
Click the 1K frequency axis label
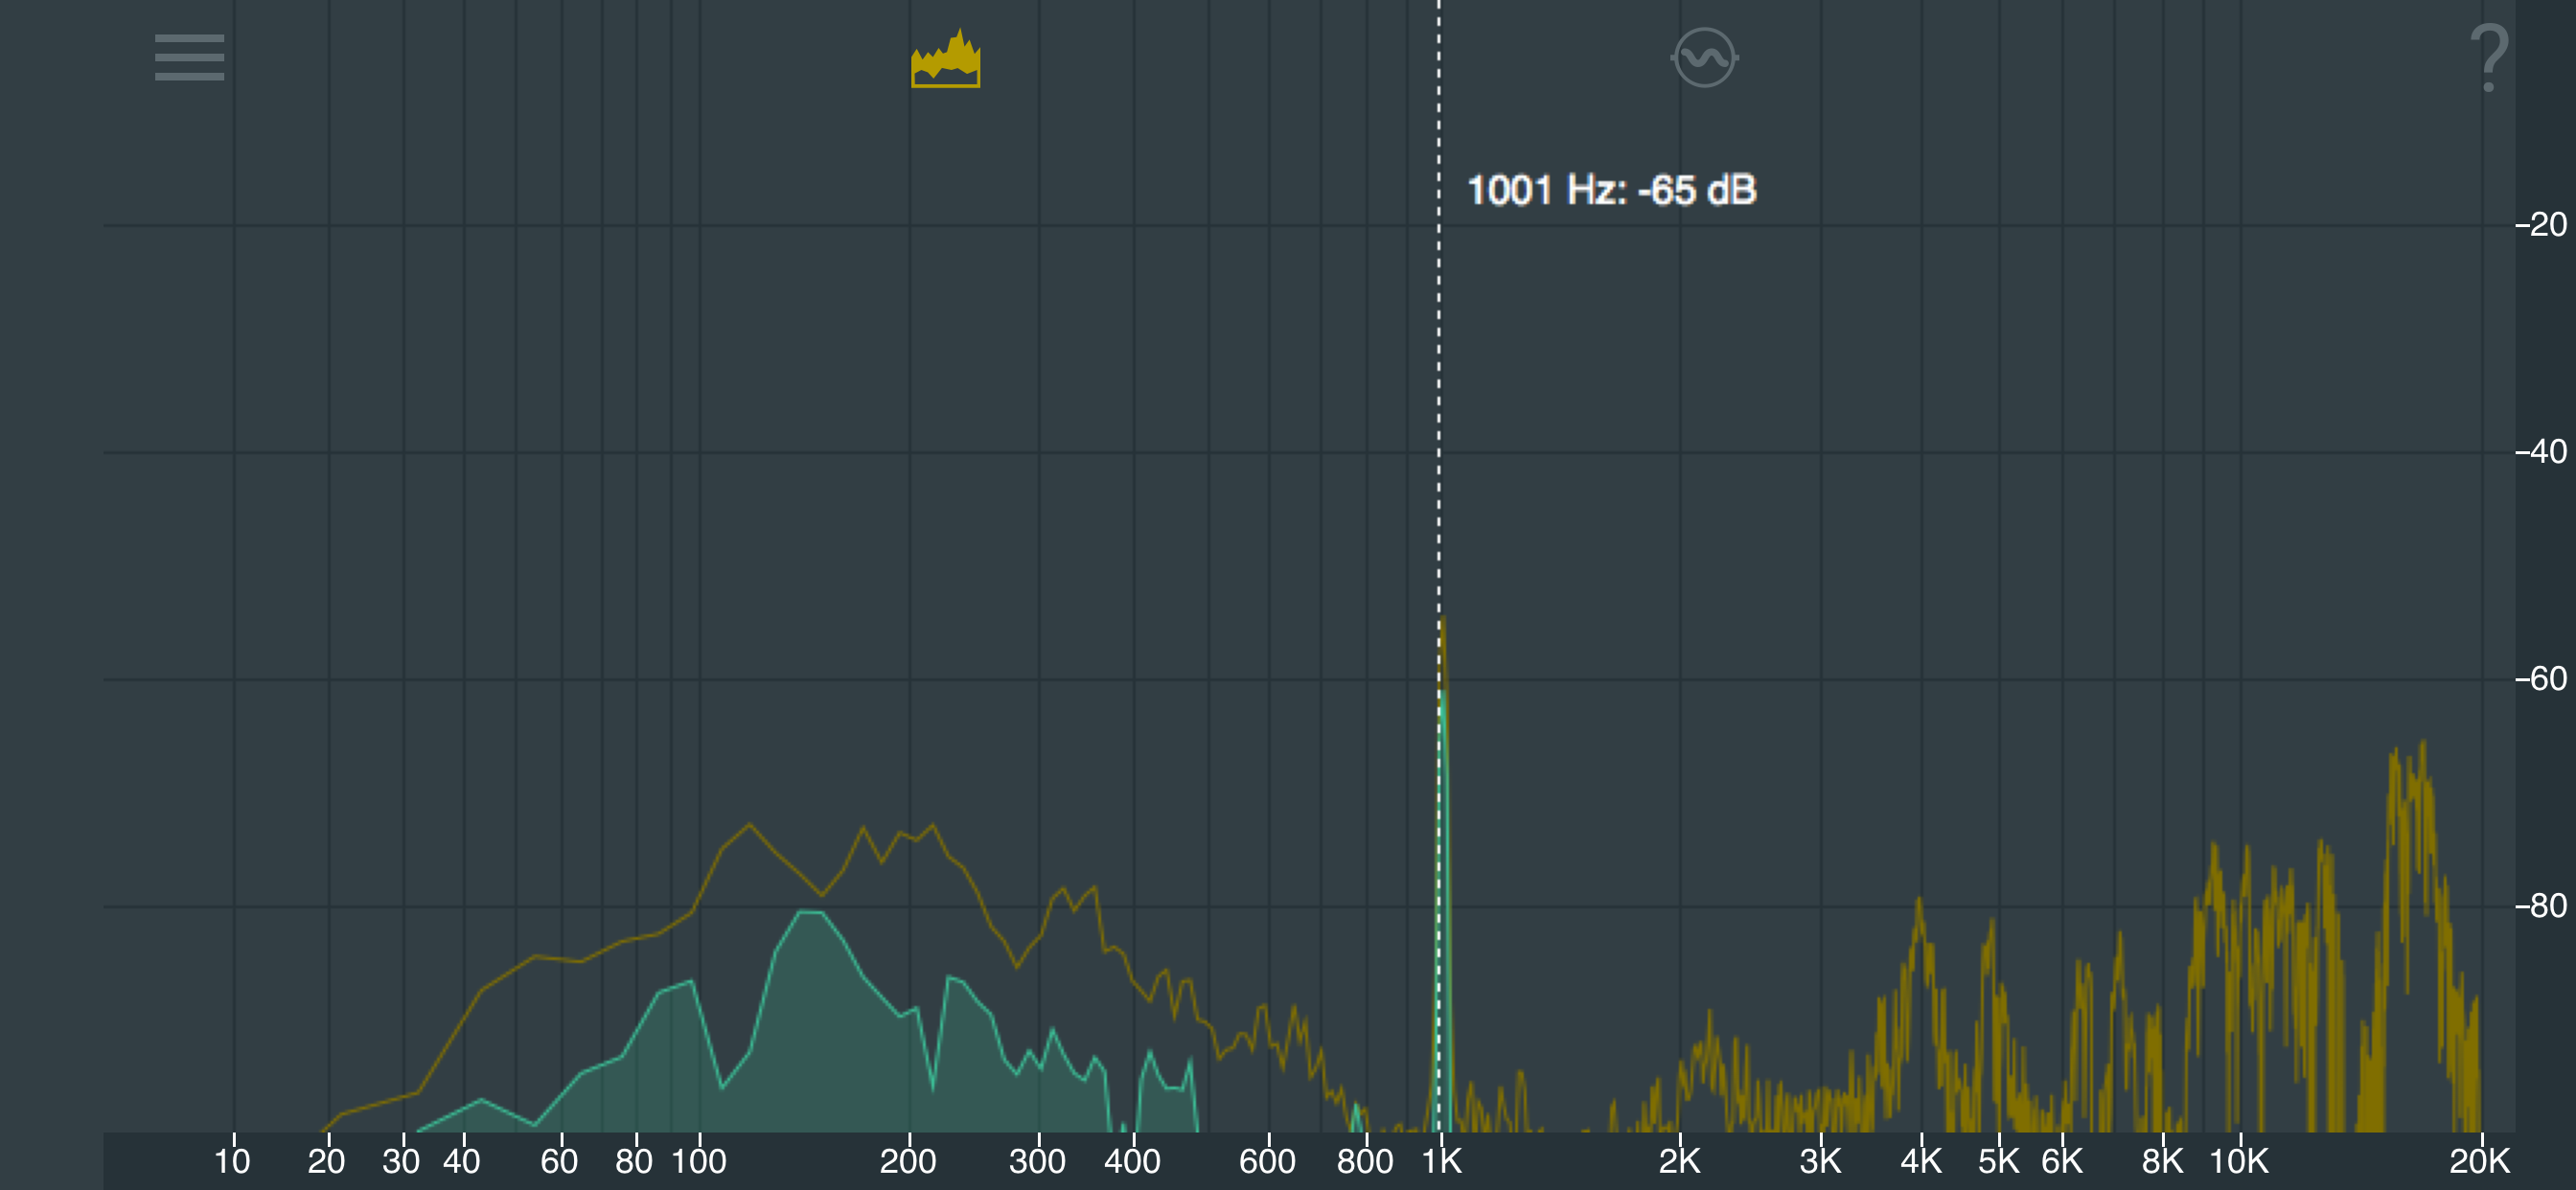(x=1441, y=1161)
